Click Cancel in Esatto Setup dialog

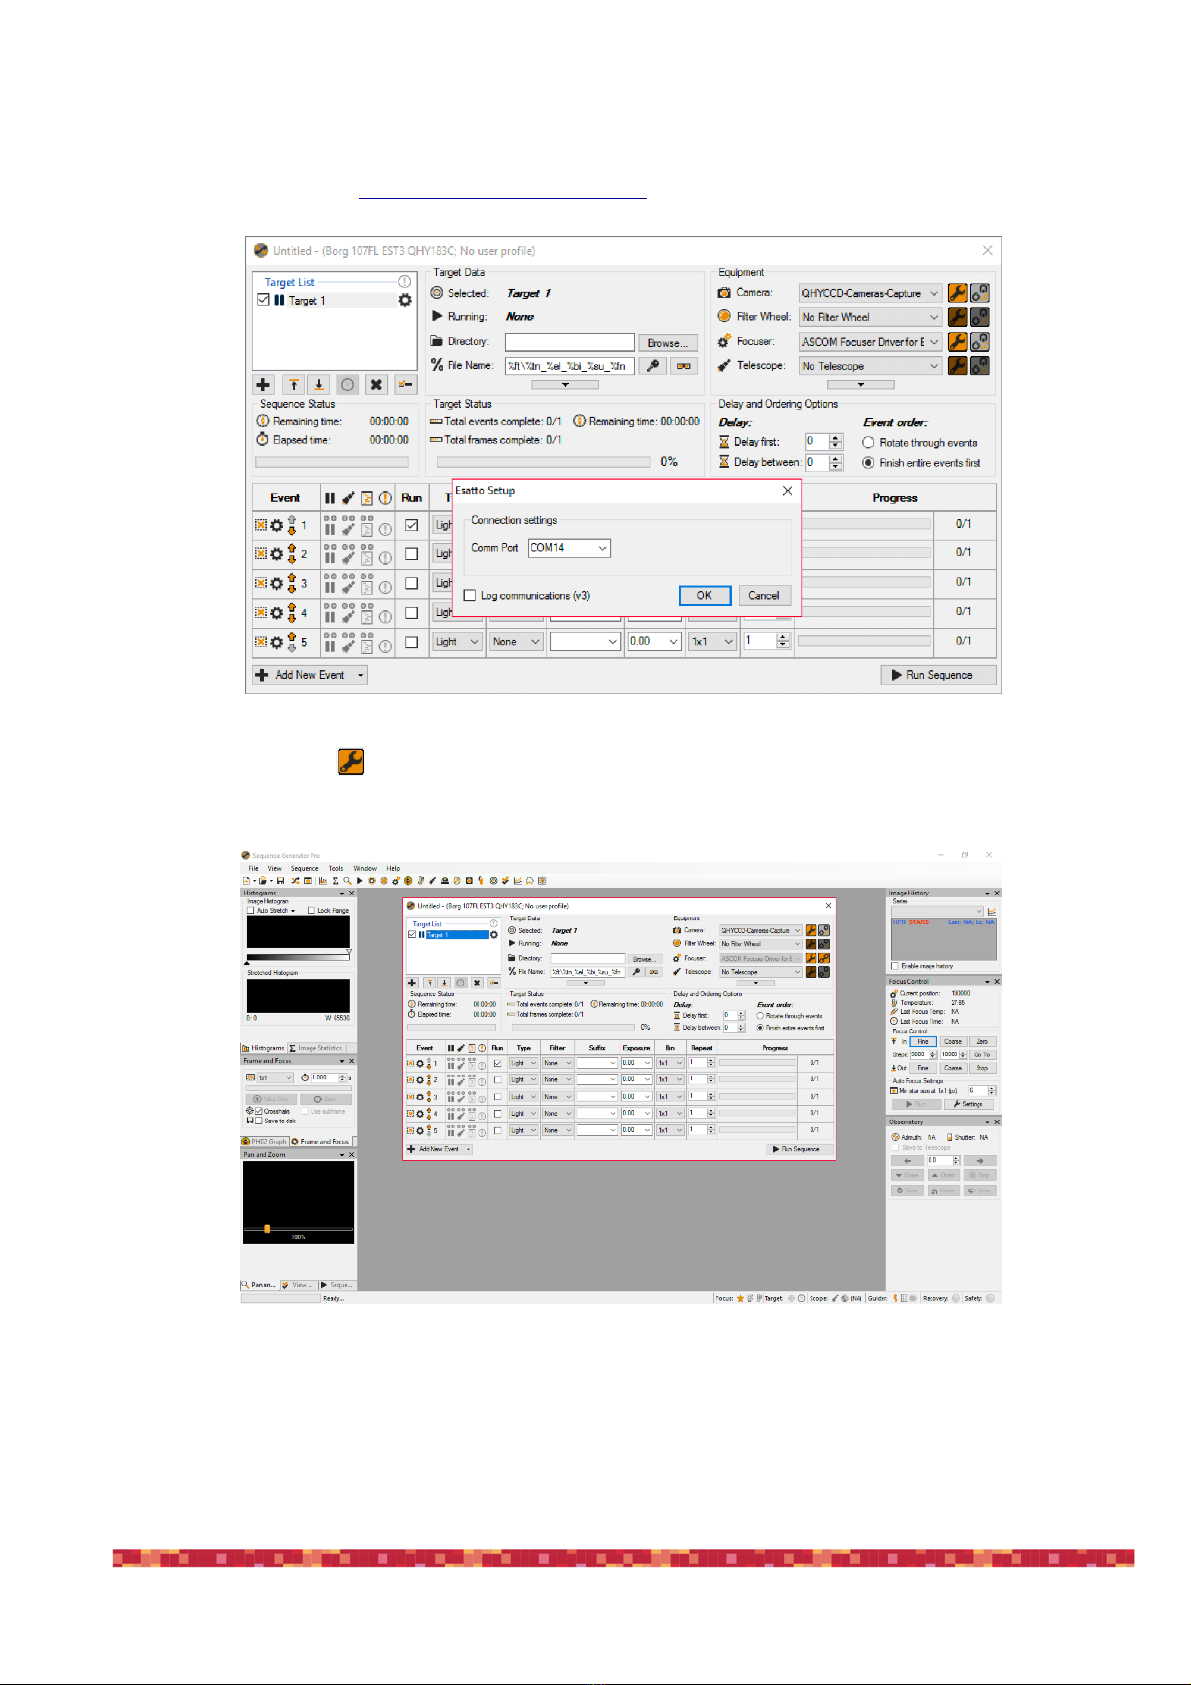point(764,595)
